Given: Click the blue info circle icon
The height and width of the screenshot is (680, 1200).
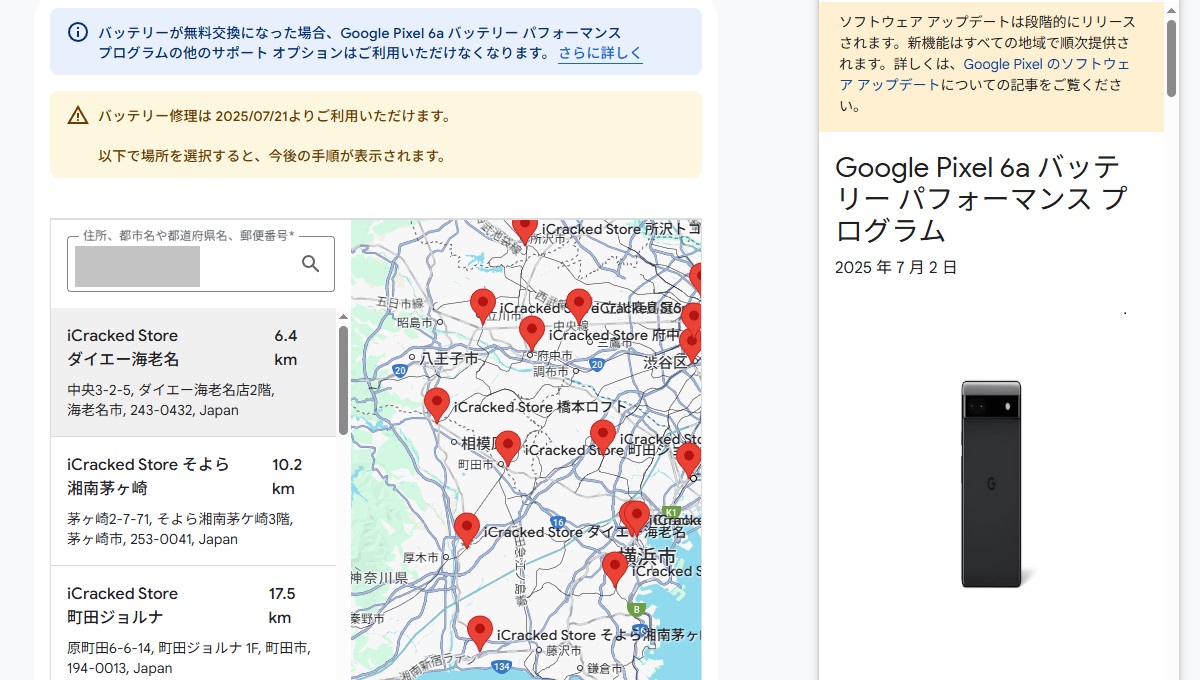Looking at the screenshot, I should 78,32.
